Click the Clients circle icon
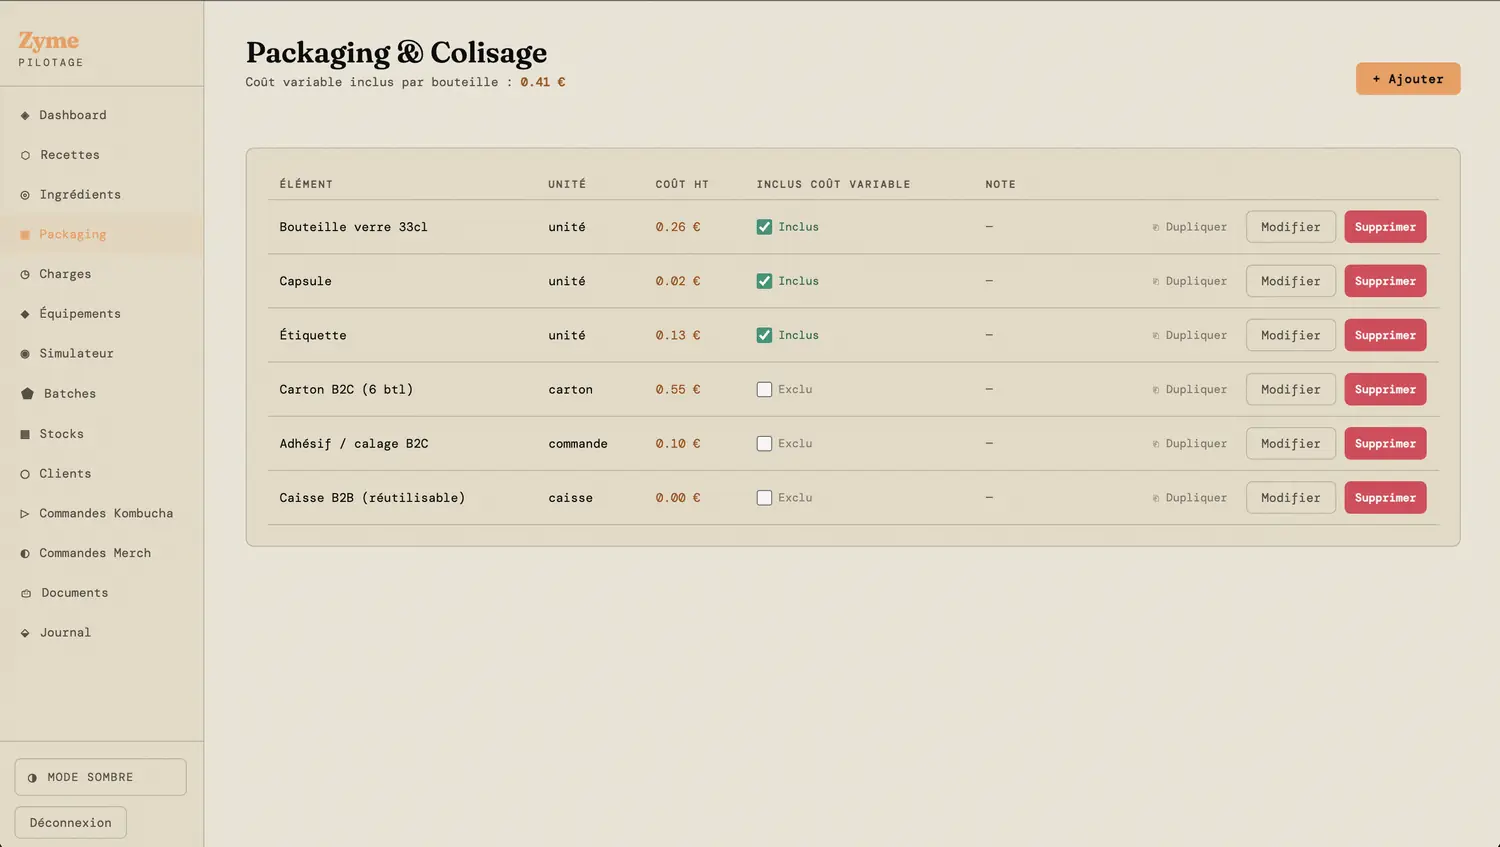Image resolution: width=1500 pixels, height=847 pixels. [25, 474]
